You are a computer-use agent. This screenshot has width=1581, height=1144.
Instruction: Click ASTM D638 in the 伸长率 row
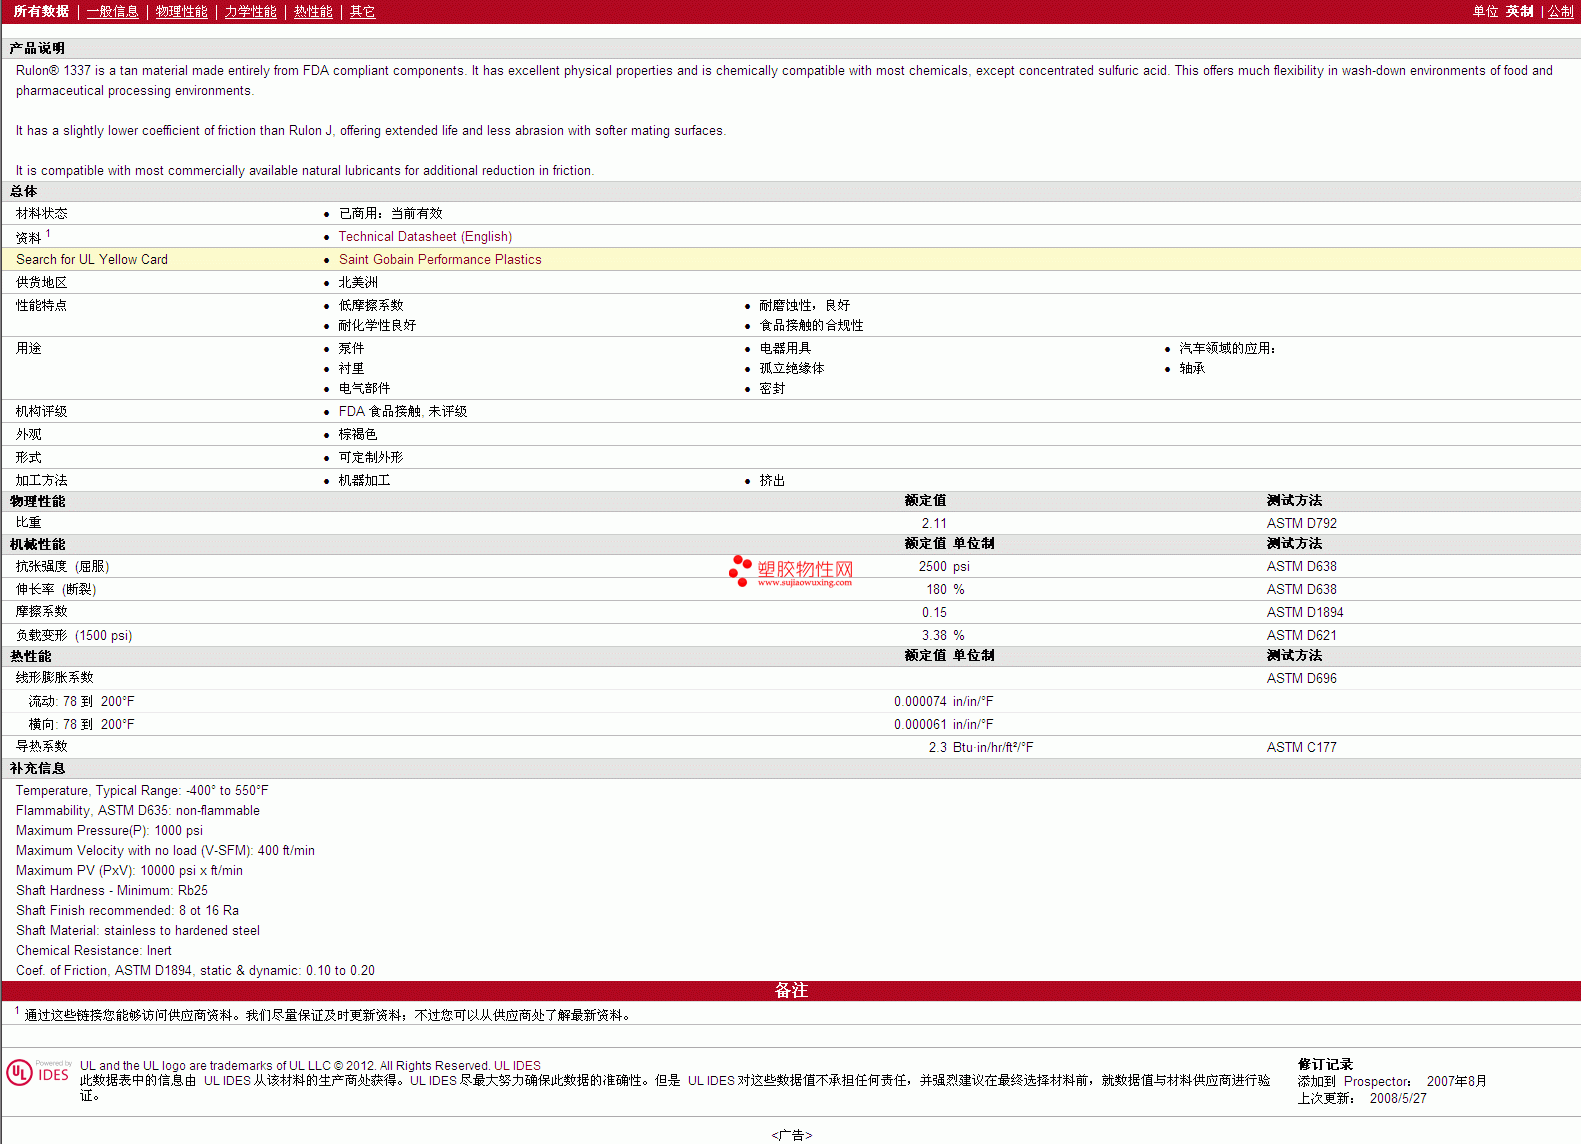point(1301,590)
